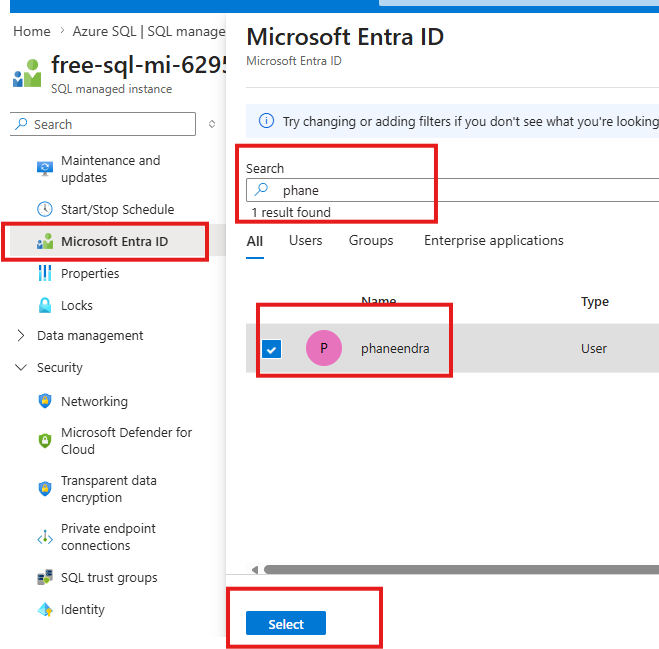Image resolution: width=659 pixels, height=649 pixels.
Task: Focus the Entra ID search field containing phane
Action: [452, 190]
